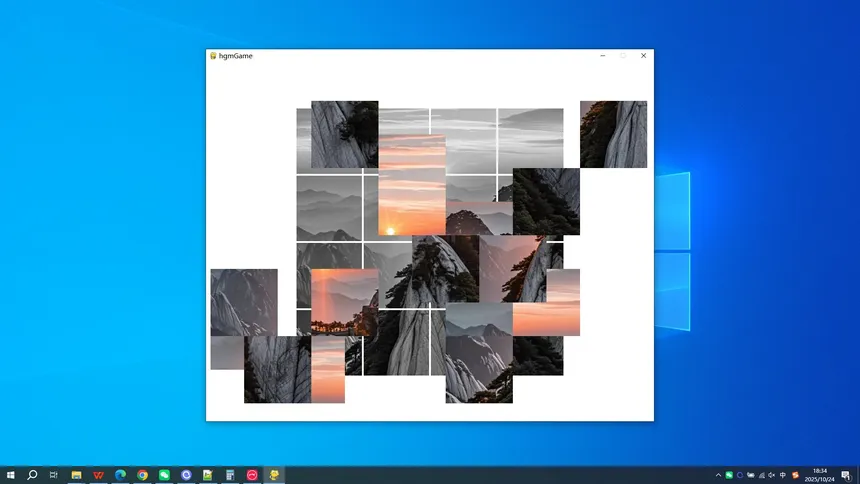860x484 pixels.
Task: Click the taskbar search magnifier icon
Action: point(32,475)
